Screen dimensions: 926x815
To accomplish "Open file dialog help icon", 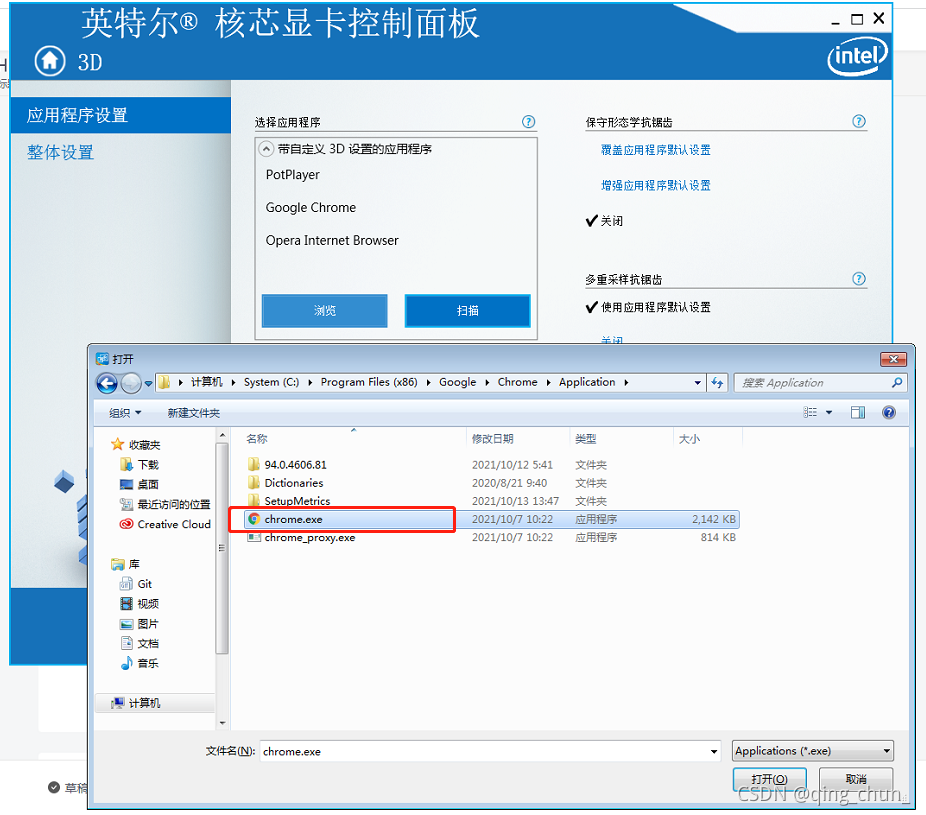I will point(888,412).
